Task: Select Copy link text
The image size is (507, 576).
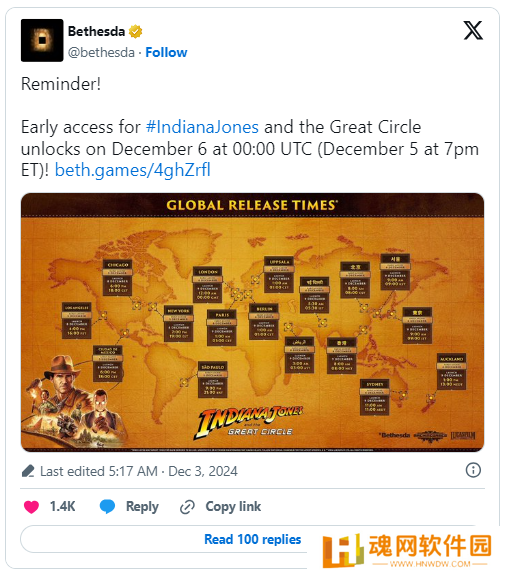Action: 233,507
